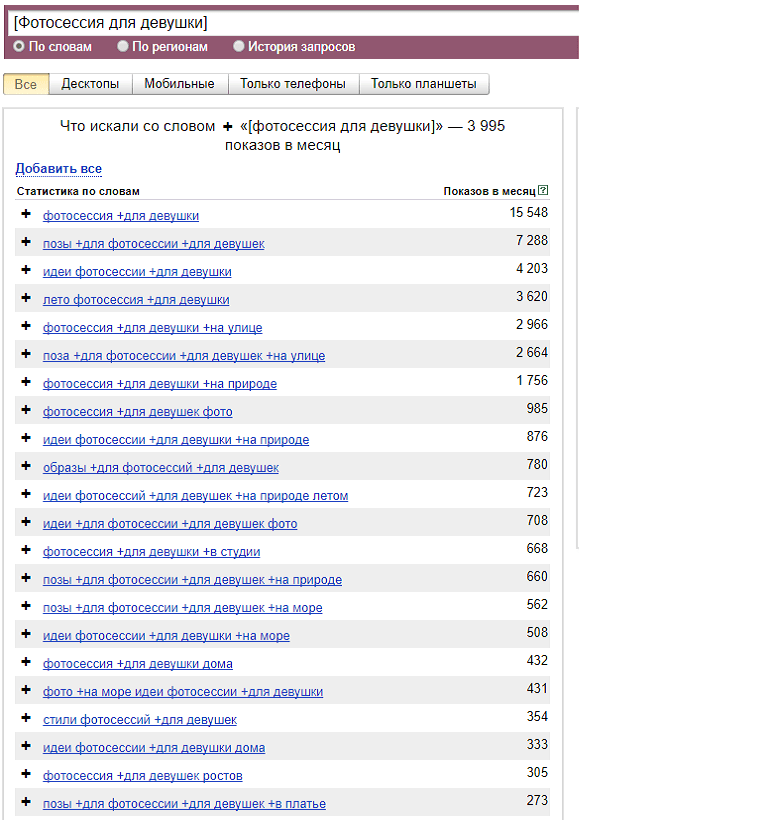Click plus icon beside 'фотосессия +для девушки'
The image size is (773, 820).
pyautogui.click(x=26, y=214)
